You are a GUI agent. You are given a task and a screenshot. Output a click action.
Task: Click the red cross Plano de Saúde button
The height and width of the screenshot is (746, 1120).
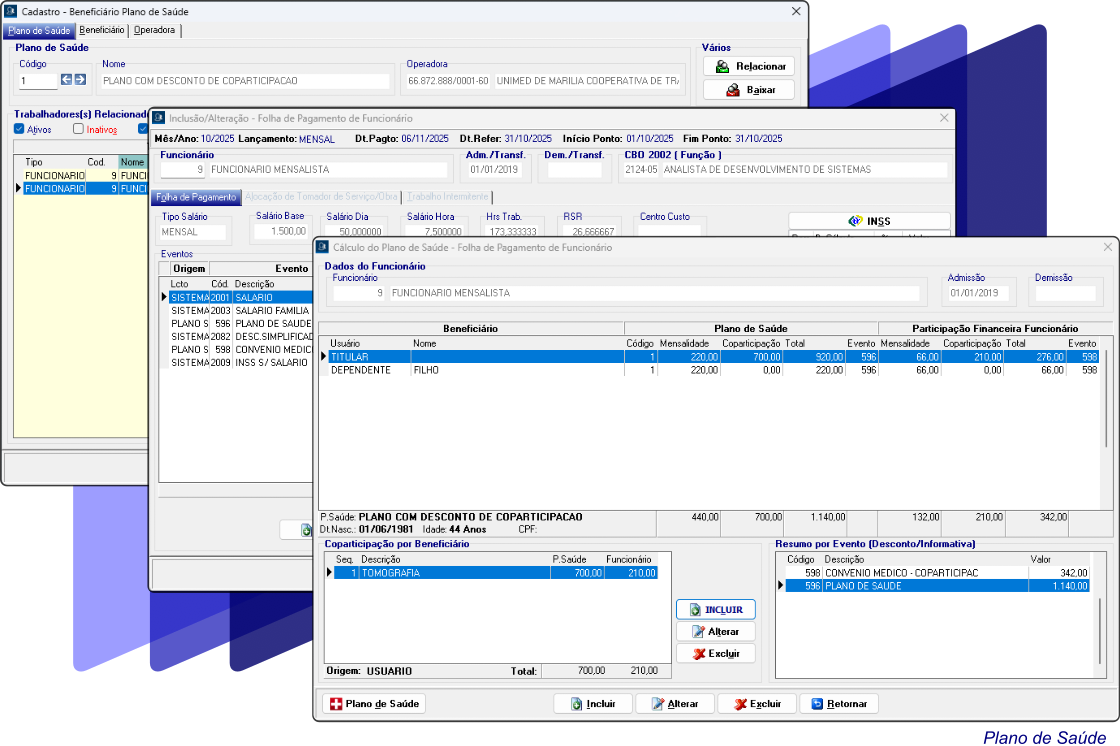pyautogui.click(x=373, y=704)
